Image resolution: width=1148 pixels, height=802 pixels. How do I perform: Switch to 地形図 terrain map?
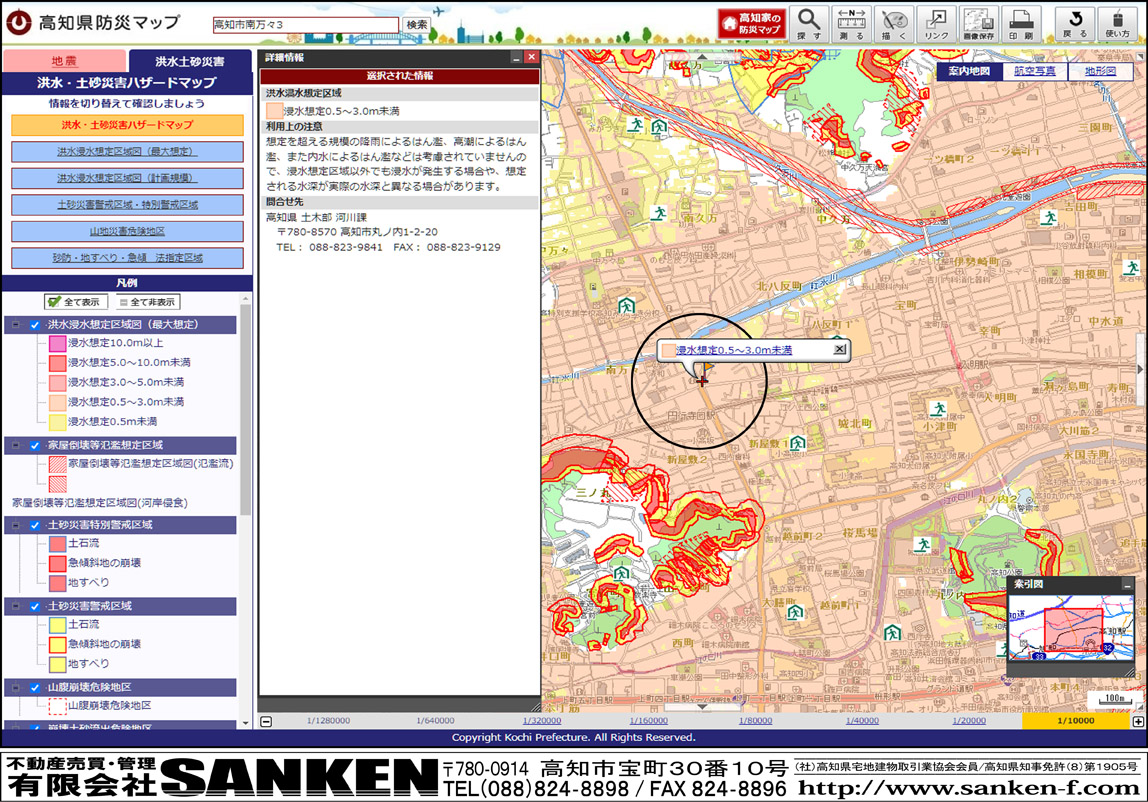pos(1100,71)
